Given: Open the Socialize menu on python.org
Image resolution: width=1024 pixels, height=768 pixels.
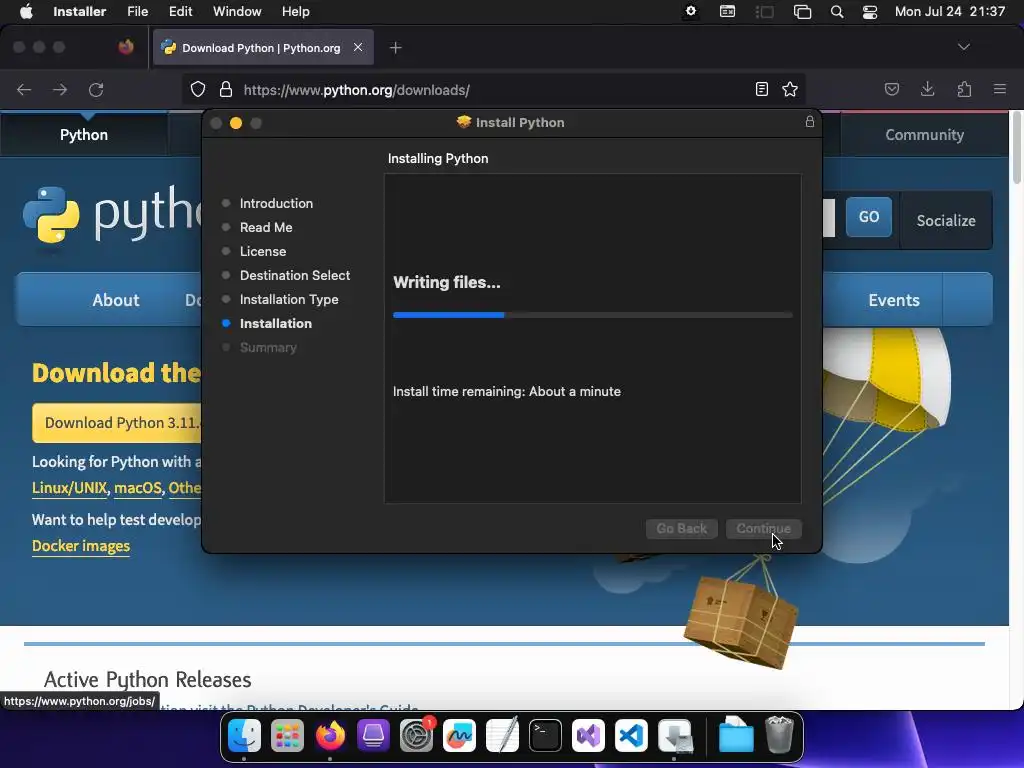Looking at the screenshot, I should pyautogui.click(x=946, y=221).
